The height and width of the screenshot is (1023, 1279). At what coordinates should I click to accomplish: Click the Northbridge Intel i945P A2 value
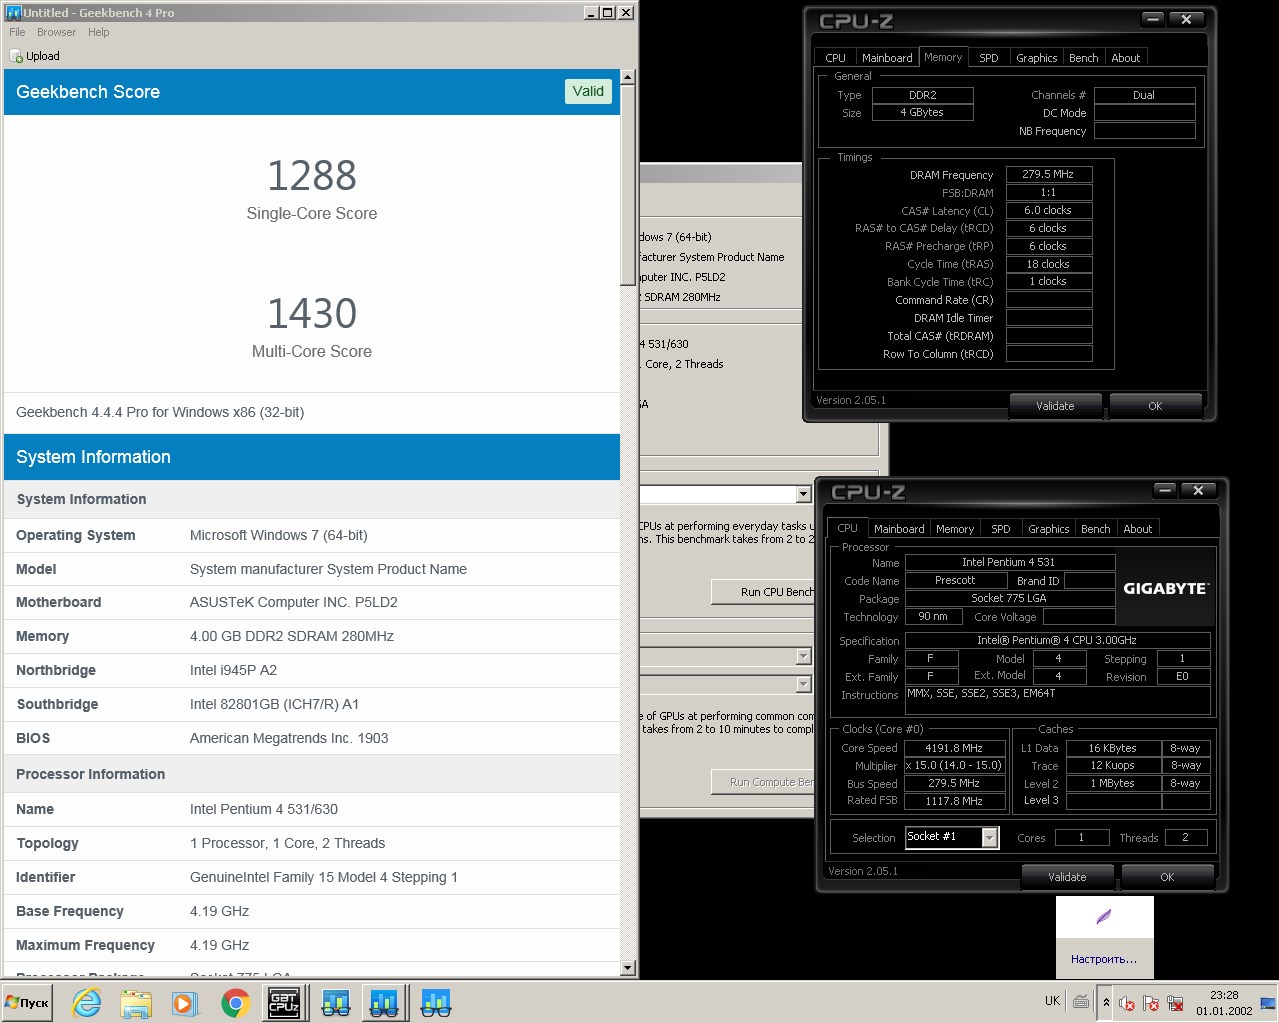233,670
